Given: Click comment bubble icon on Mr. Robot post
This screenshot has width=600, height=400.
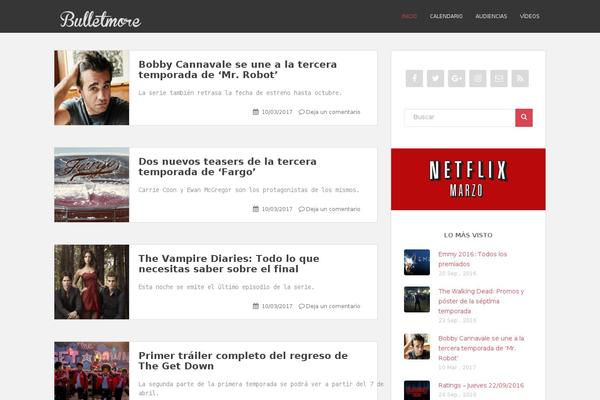Looking at the screenshot, I should click(x=302, y=112).
